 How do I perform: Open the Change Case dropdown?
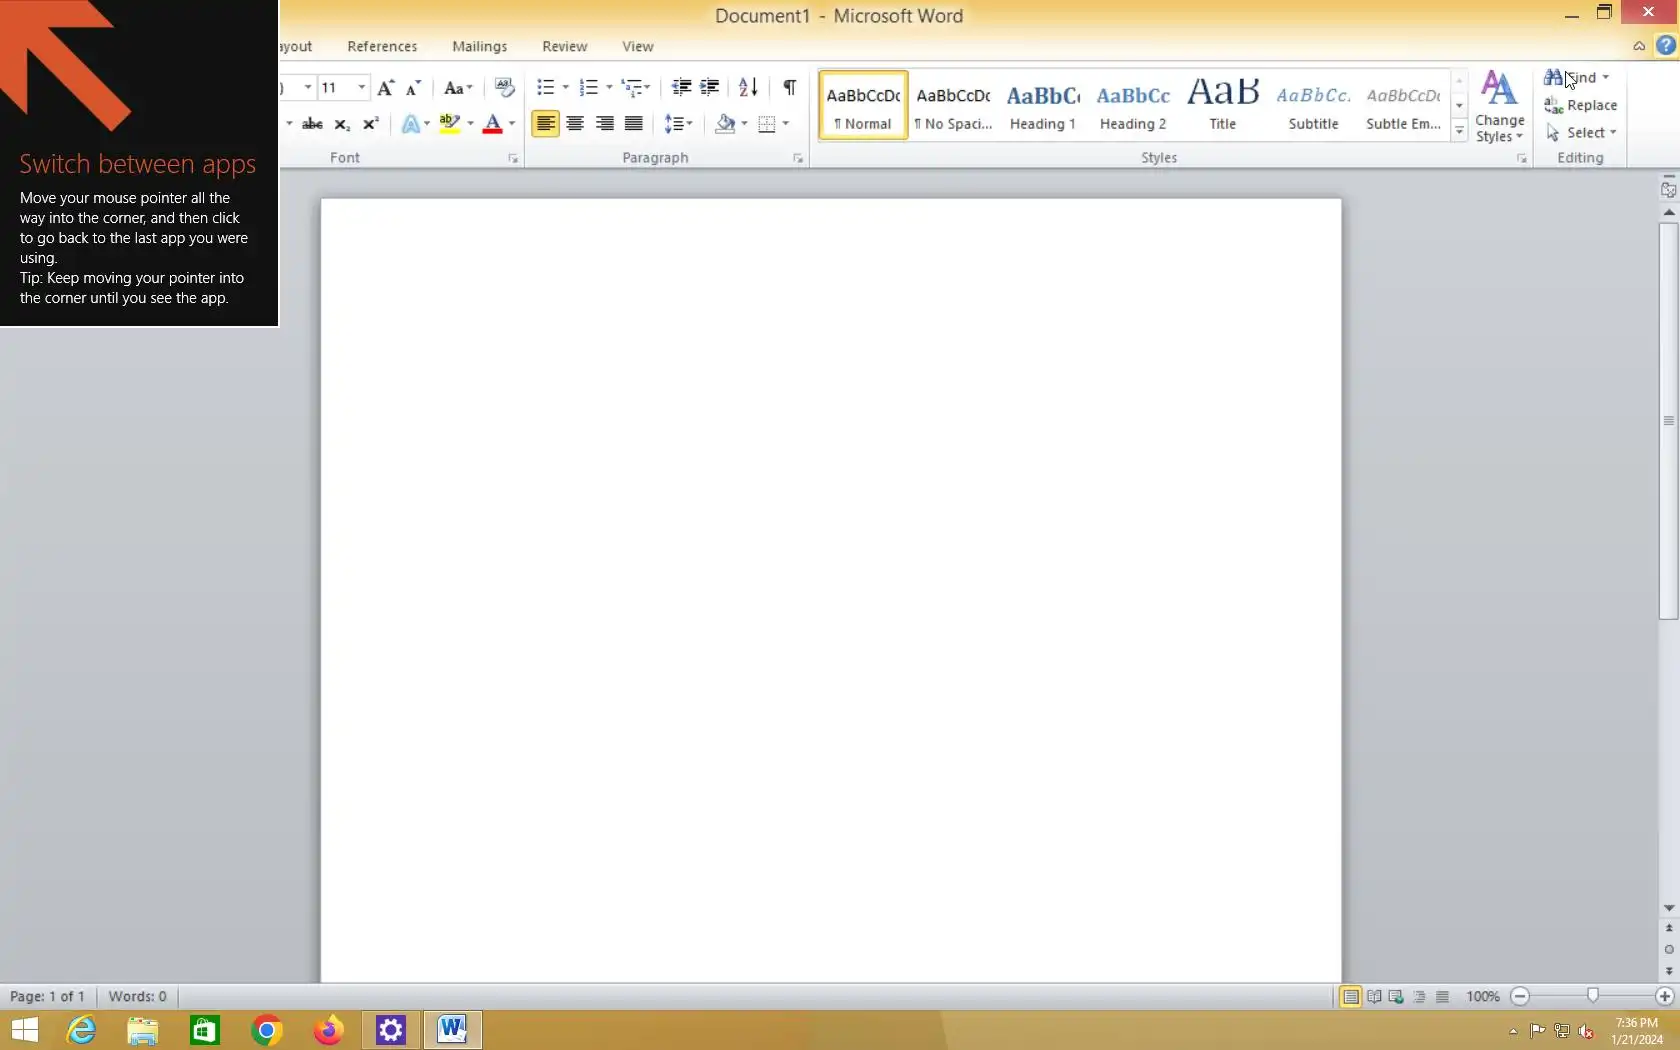[458, 88]
